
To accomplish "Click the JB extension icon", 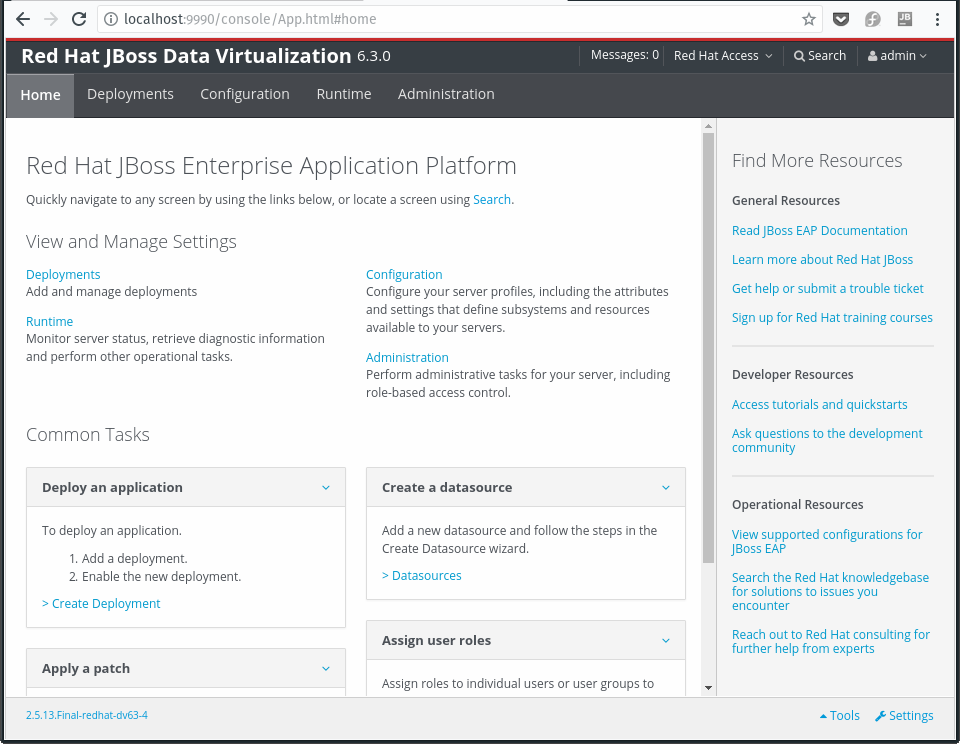I will (x=905, y=19).
